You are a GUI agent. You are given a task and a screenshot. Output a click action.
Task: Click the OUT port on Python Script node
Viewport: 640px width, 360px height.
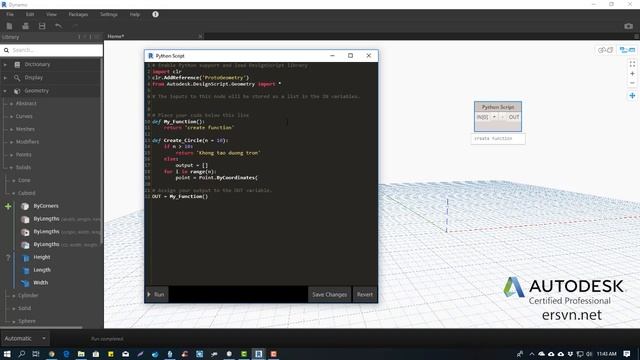coord(514,117)
